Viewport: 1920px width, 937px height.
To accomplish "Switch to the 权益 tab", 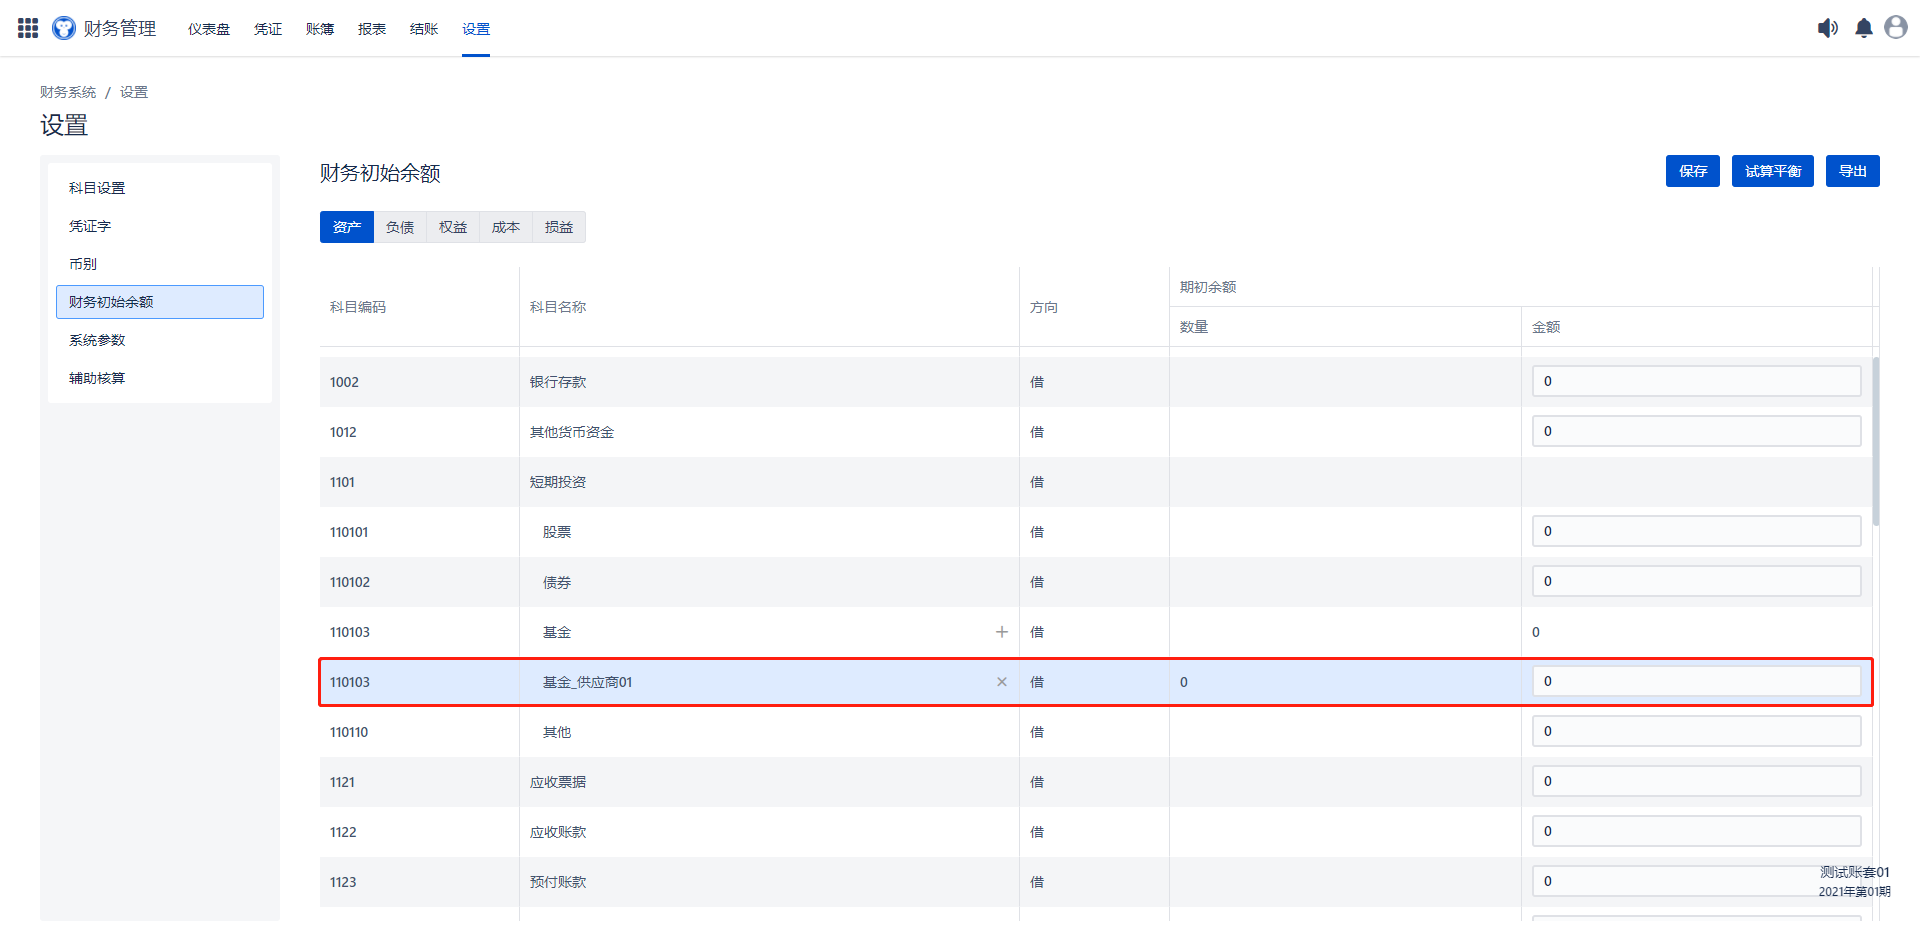I will pyautogui.click(x=453, y=227).
